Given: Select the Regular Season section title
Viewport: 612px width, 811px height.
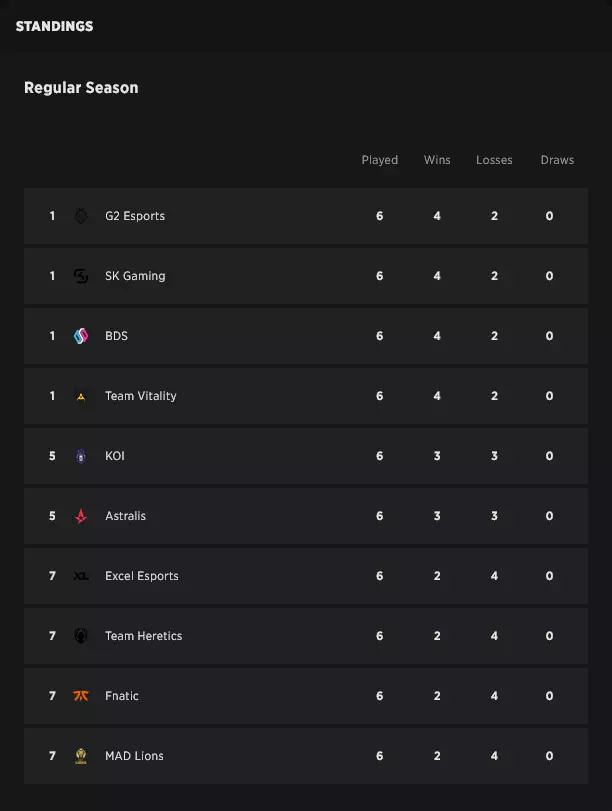Looking at the screenshot, I should click(81, 88).
